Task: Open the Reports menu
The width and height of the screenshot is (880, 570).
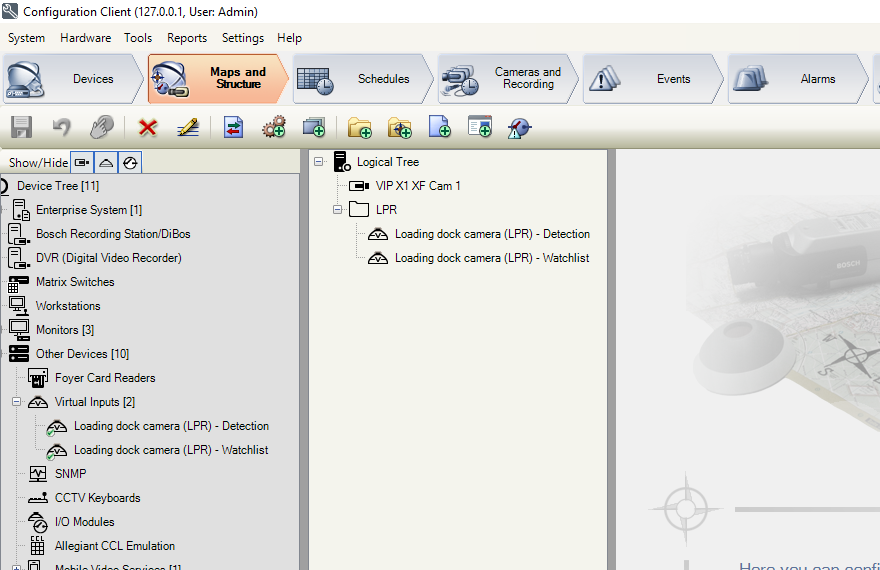Action: (187, 38)
